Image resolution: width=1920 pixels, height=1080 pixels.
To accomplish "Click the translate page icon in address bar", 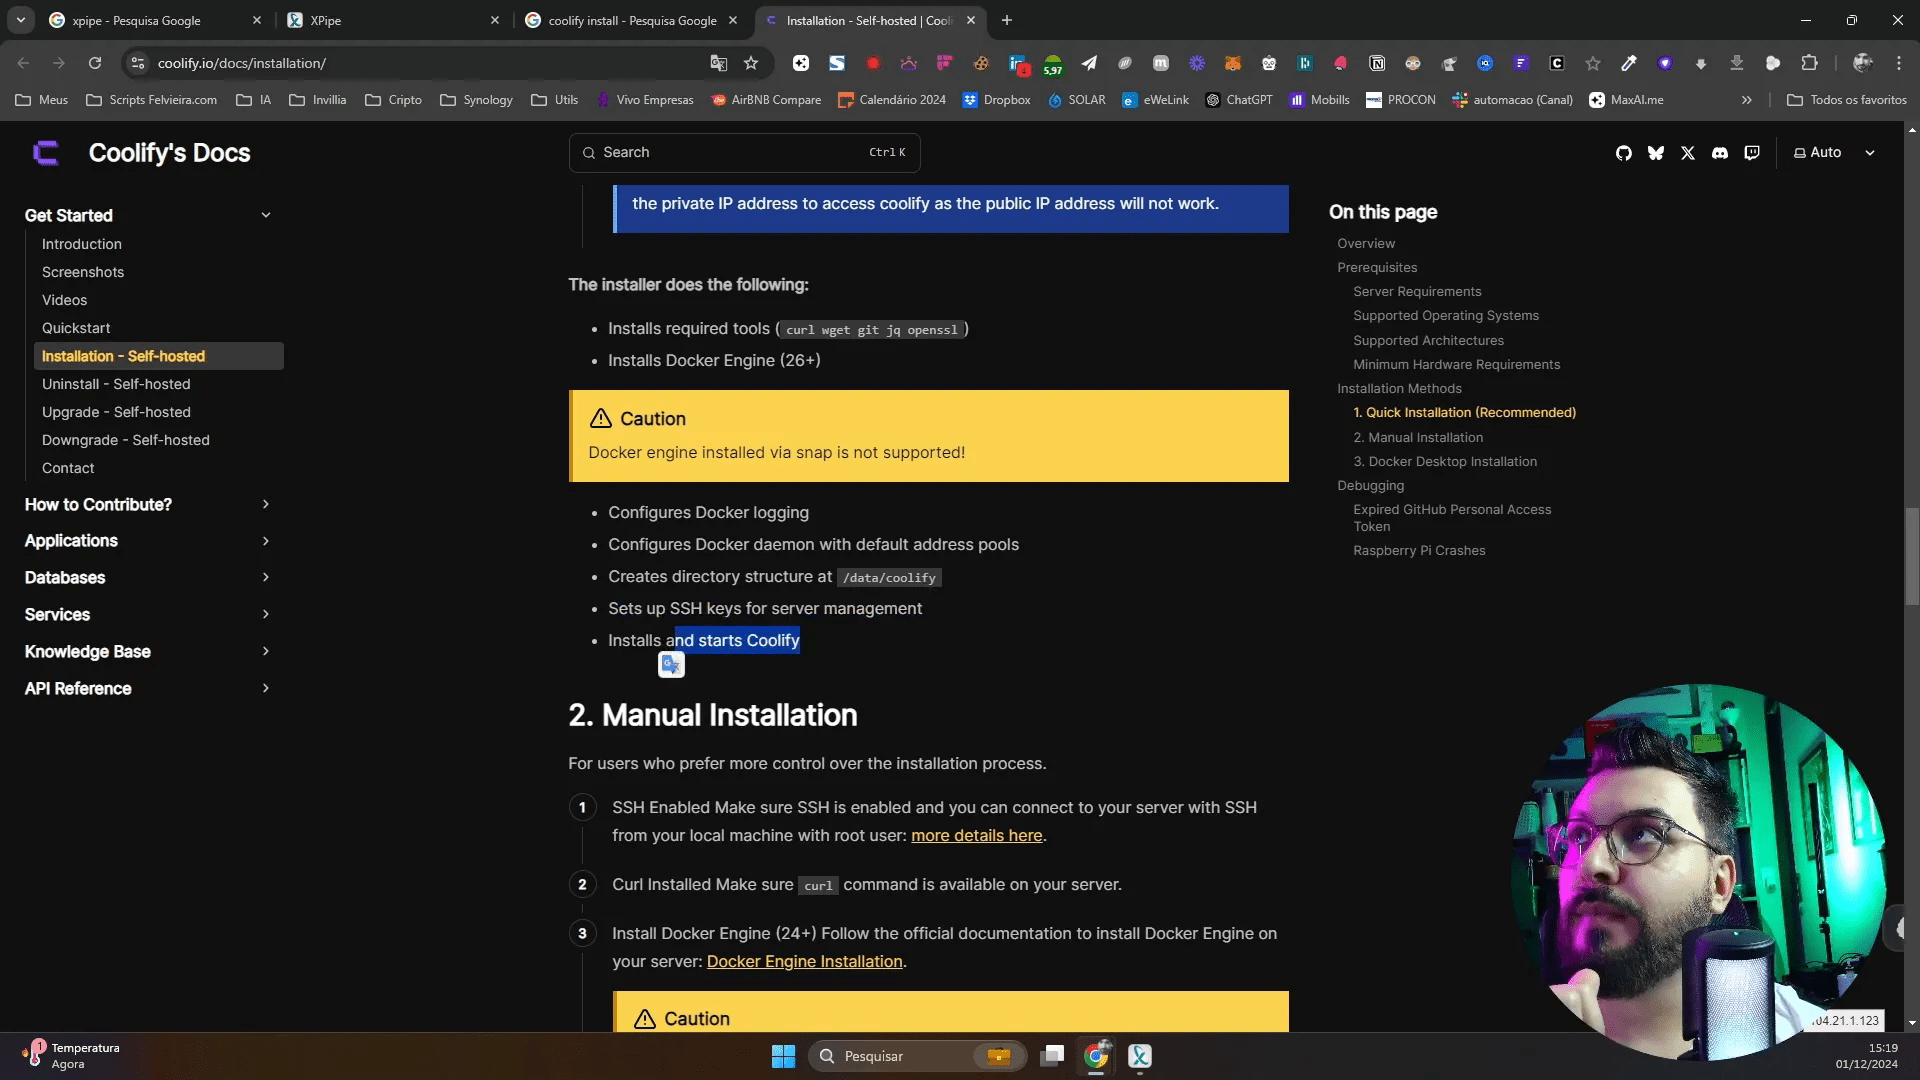I will [x=718, y=63].
